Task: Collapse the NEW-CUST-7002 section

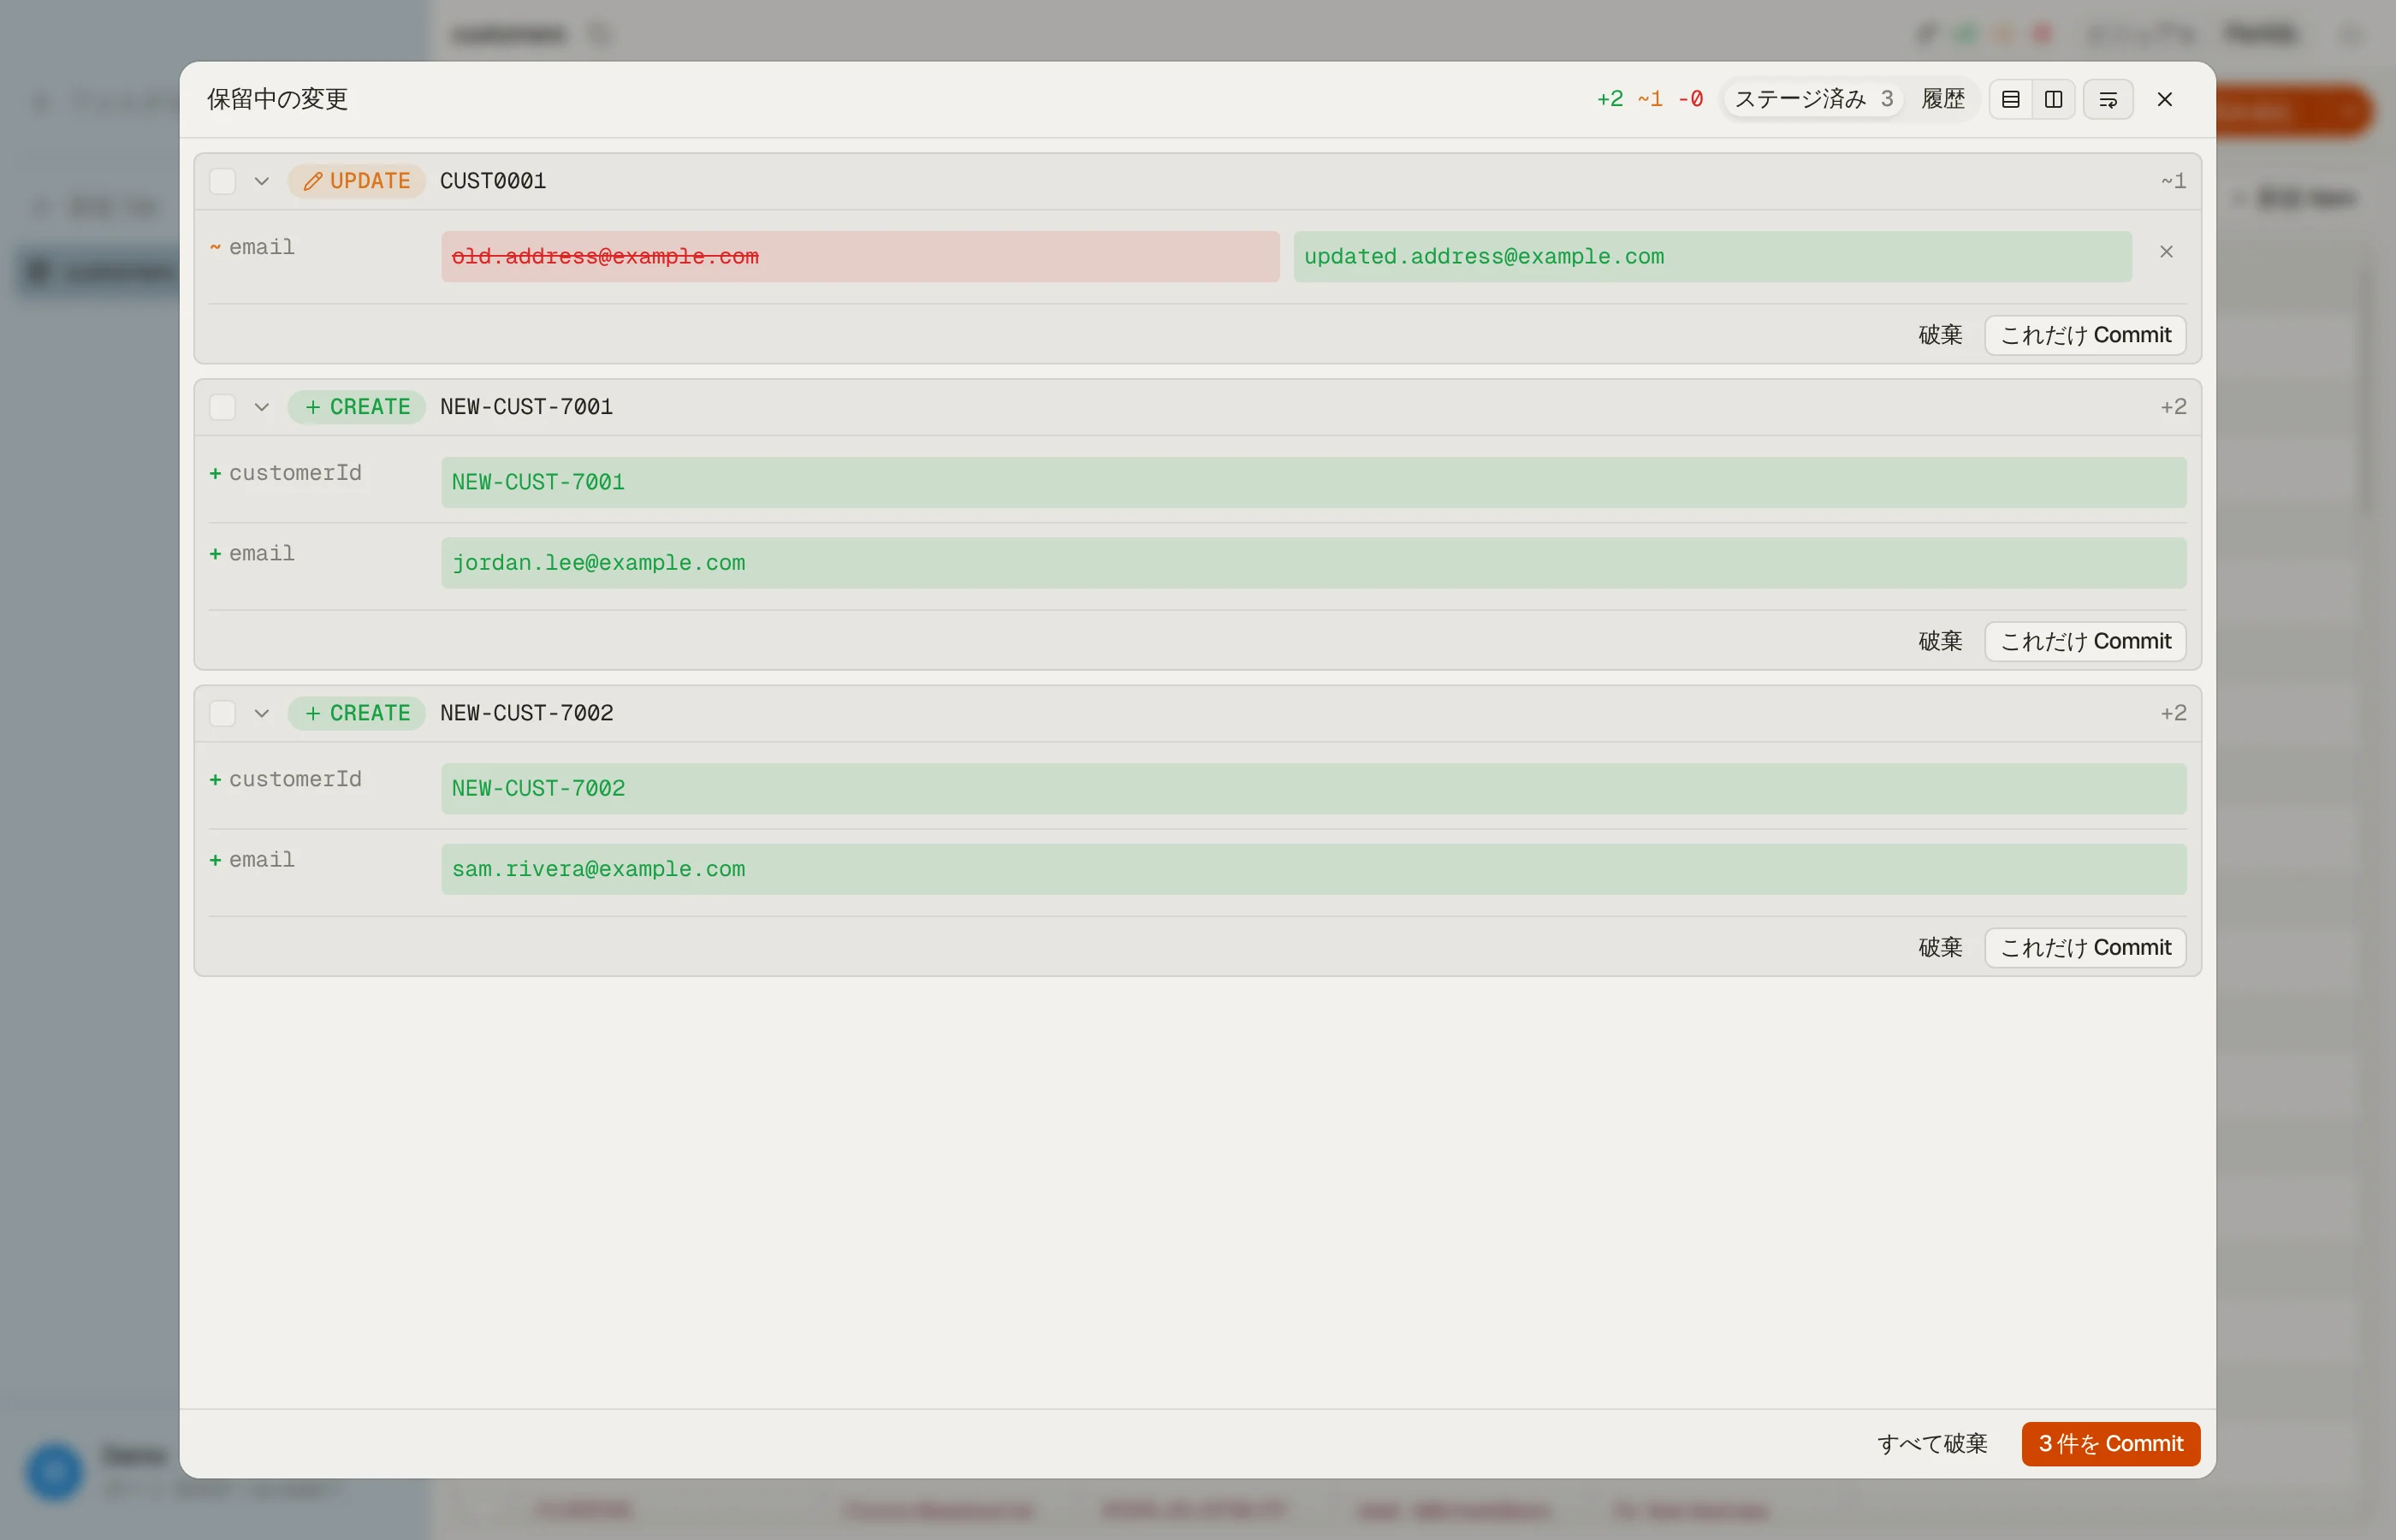Action: [262, 713]
